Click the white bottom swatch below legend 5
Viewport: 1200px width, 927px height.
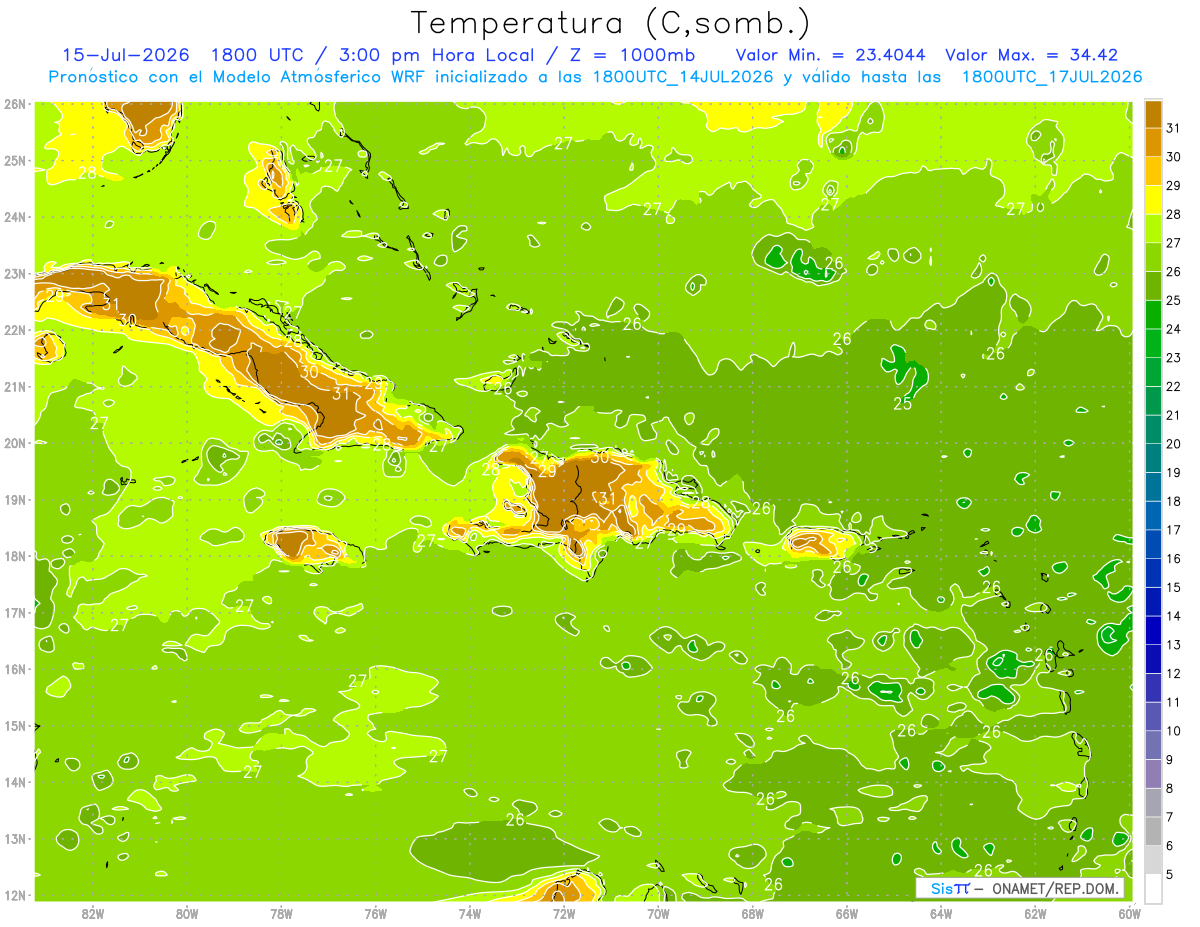point(1153,888)
